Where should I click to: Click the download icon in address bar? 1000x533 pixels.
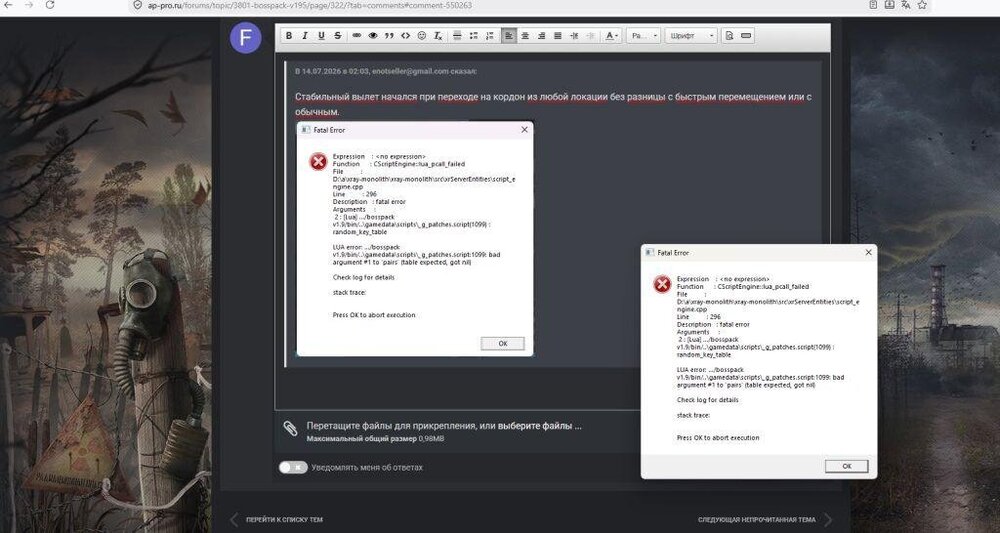tap(890, 4)
